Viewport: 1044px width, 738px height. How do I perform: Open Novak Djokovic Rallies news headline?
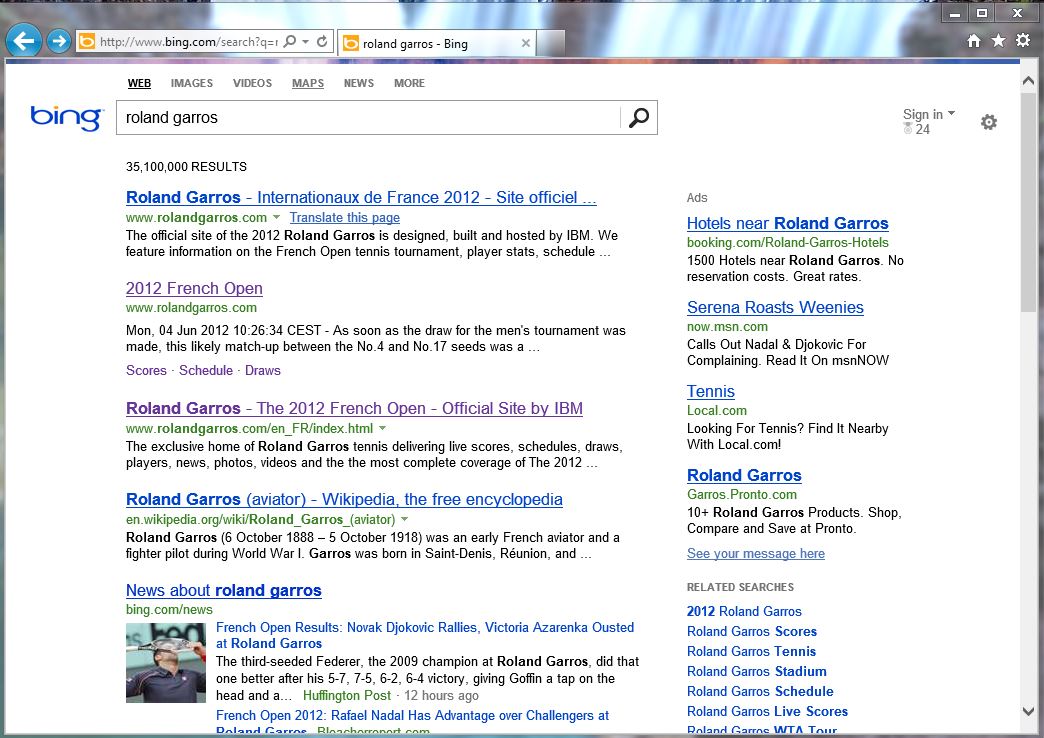click(x=425, y=635)
